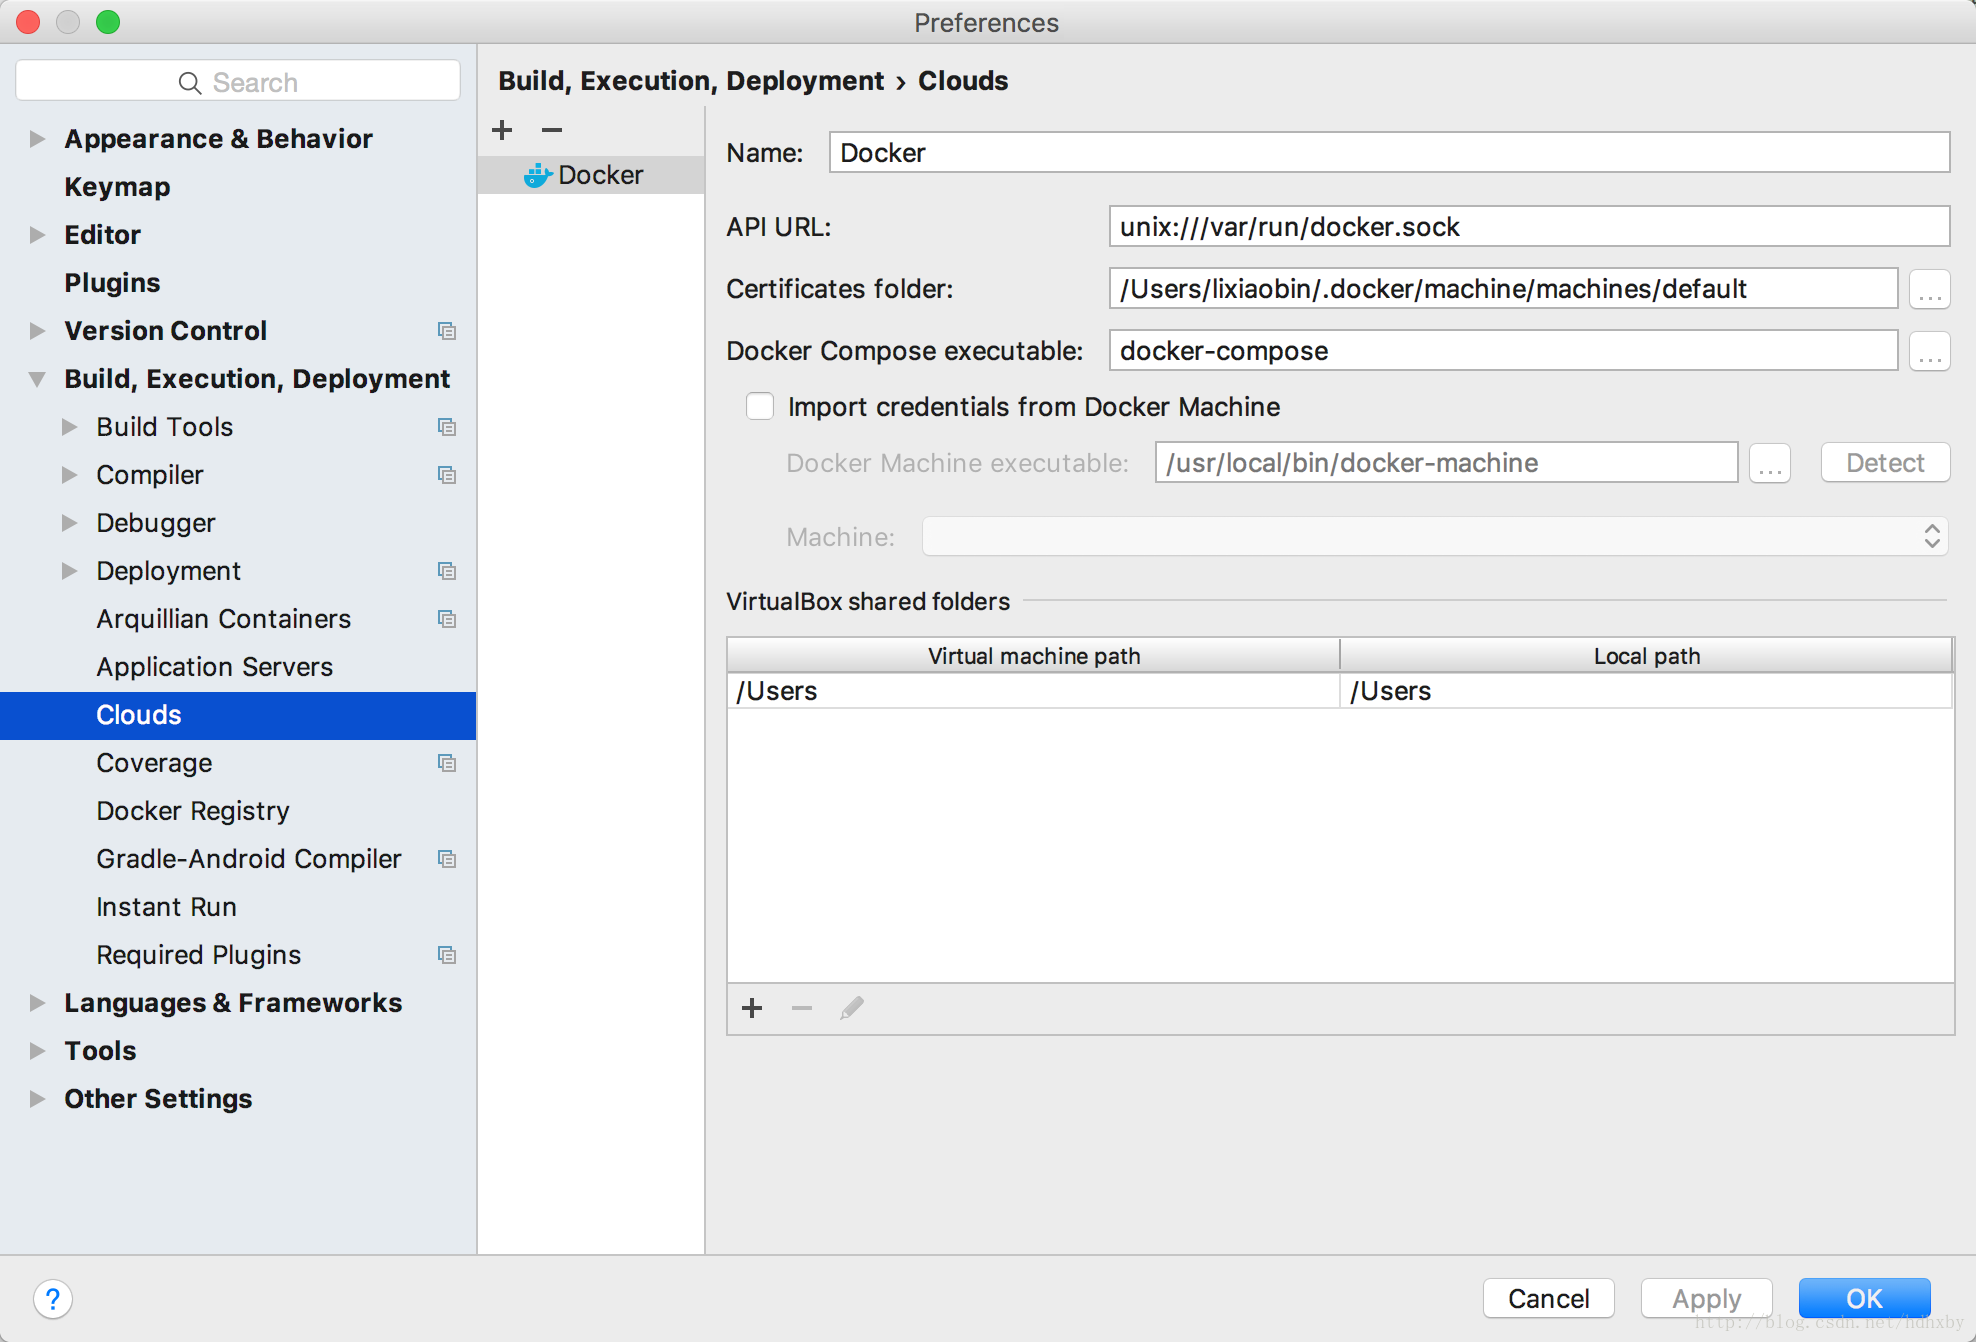This screenshot has height=1342, width=1976.
Task: Click project-level icon next to Coverage
Action: pos(447,763)
